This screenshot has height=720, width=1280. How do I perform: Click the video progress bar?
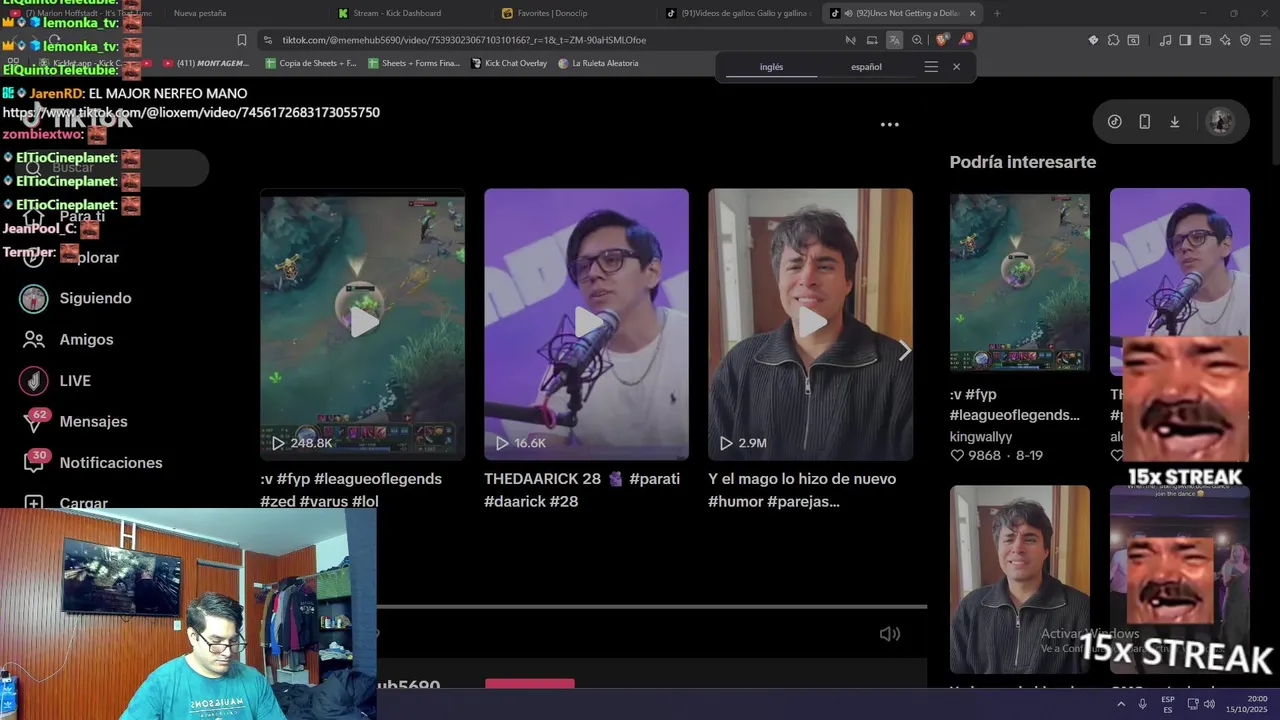652,606
